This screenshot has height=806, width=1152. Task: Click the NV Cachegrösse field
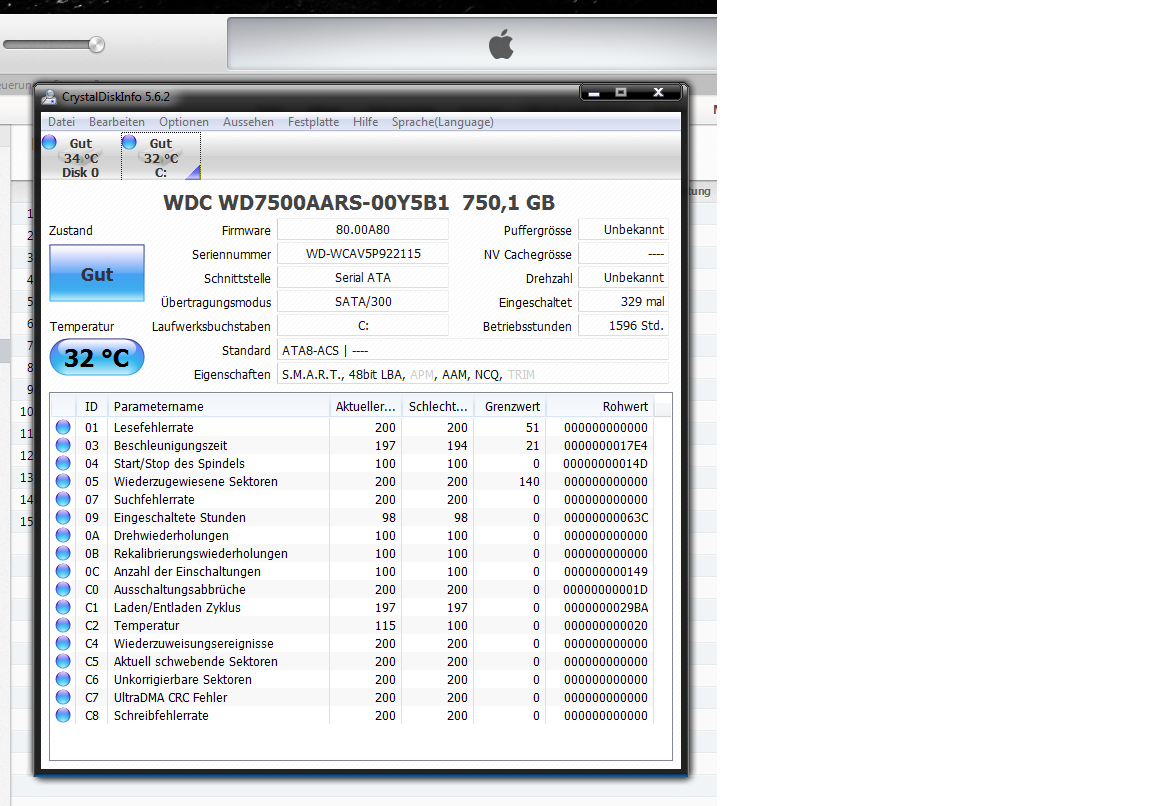click(x=623, y=253)
